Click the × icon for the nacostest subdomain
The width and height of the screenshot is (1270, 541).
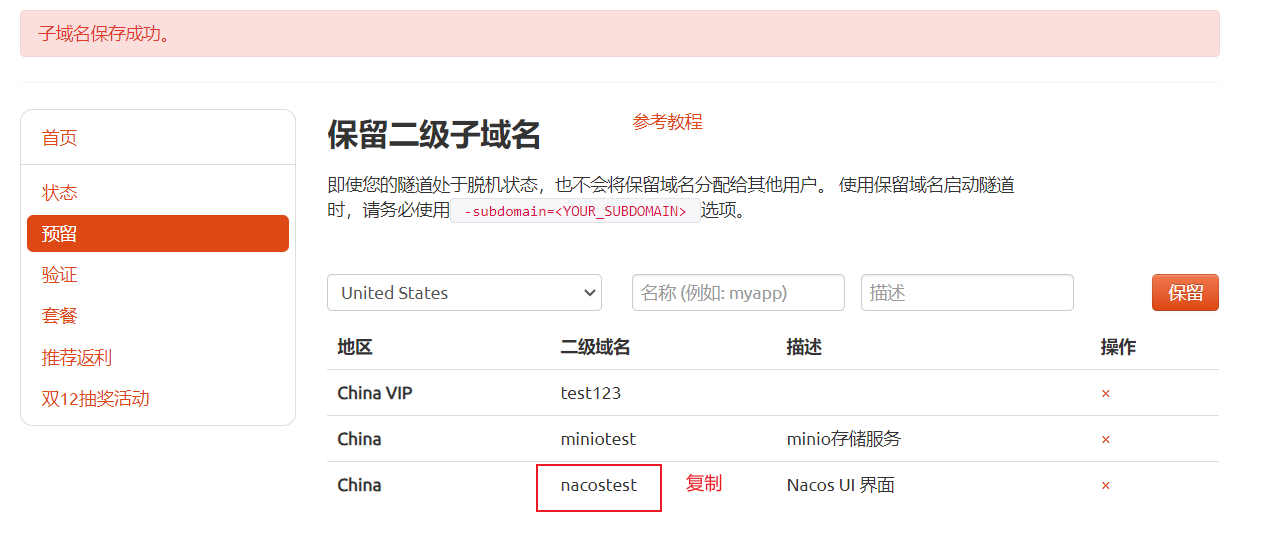(x=1105, y=486)
